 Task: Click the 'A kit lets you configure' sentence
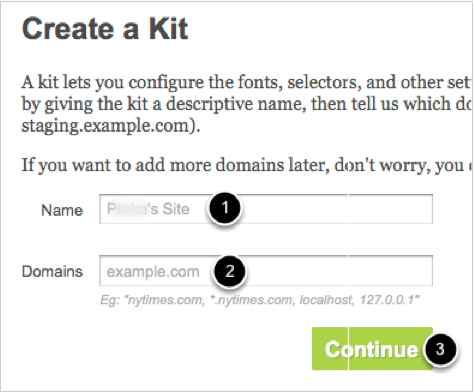point(247,82)
